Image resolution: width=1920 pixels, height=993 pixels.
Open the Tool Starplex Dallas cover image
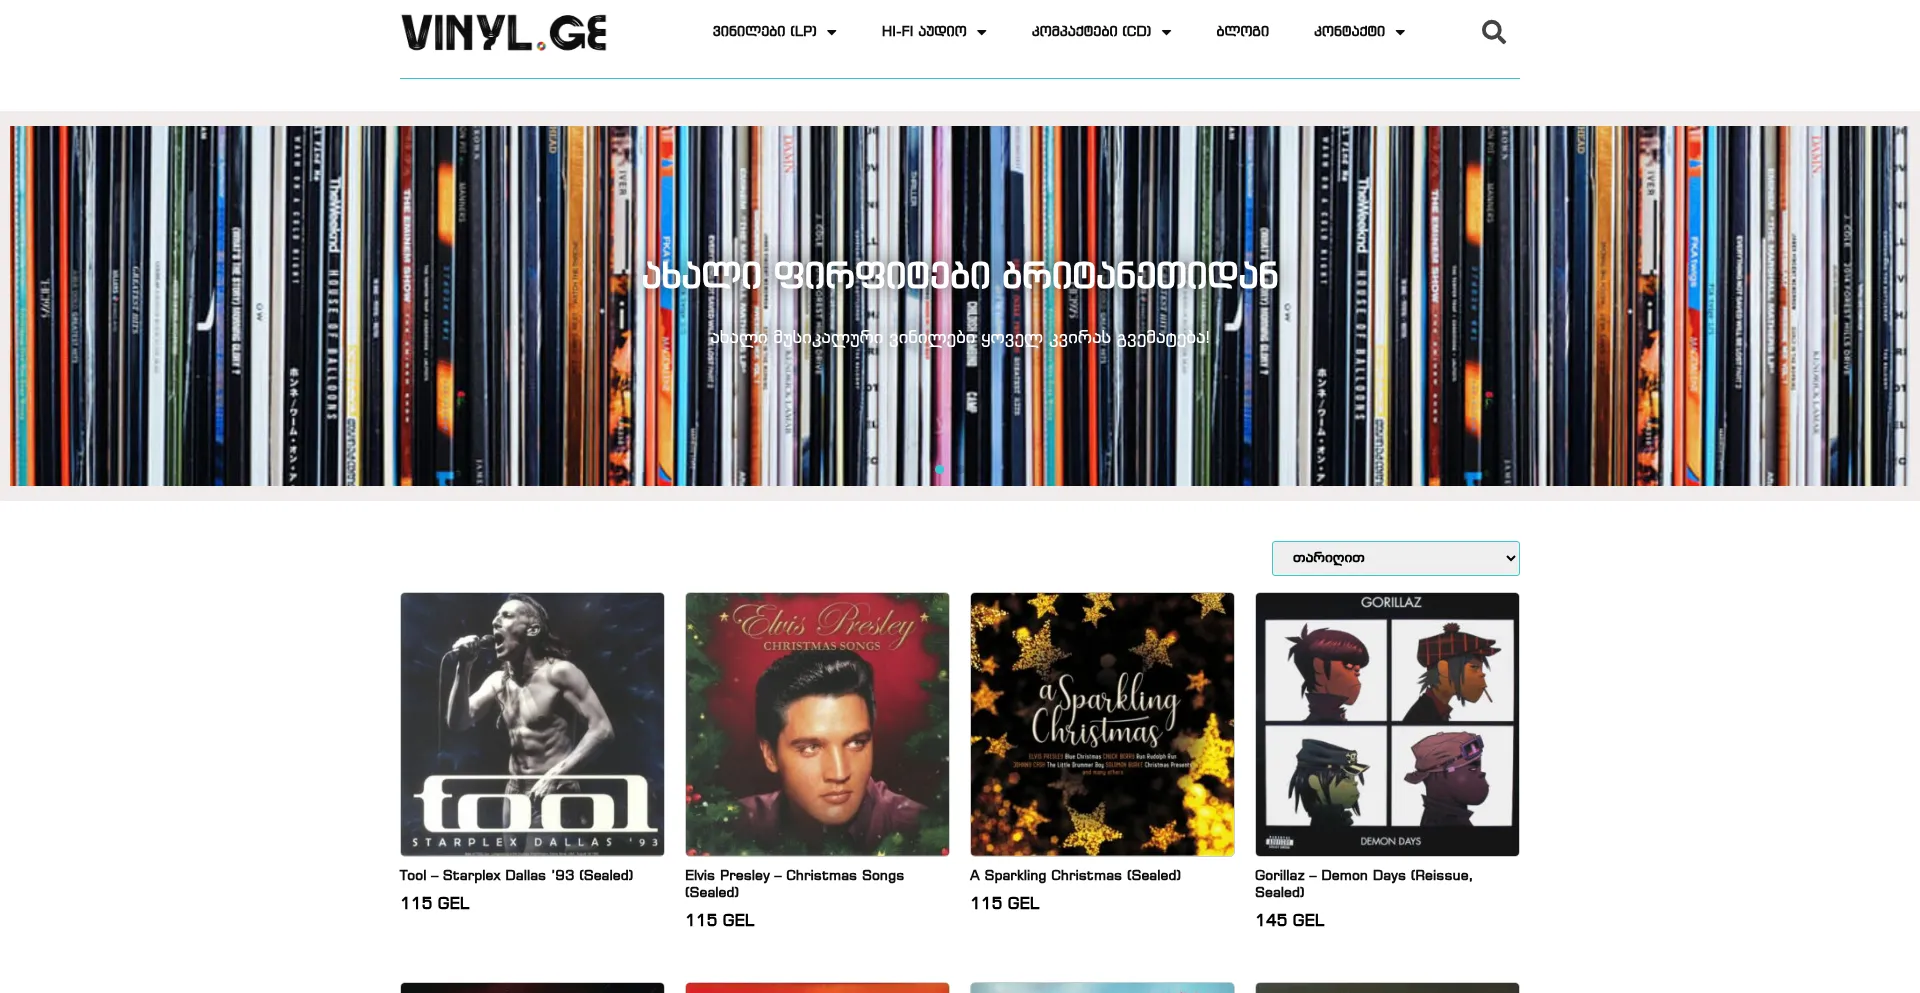coord(532,724)
